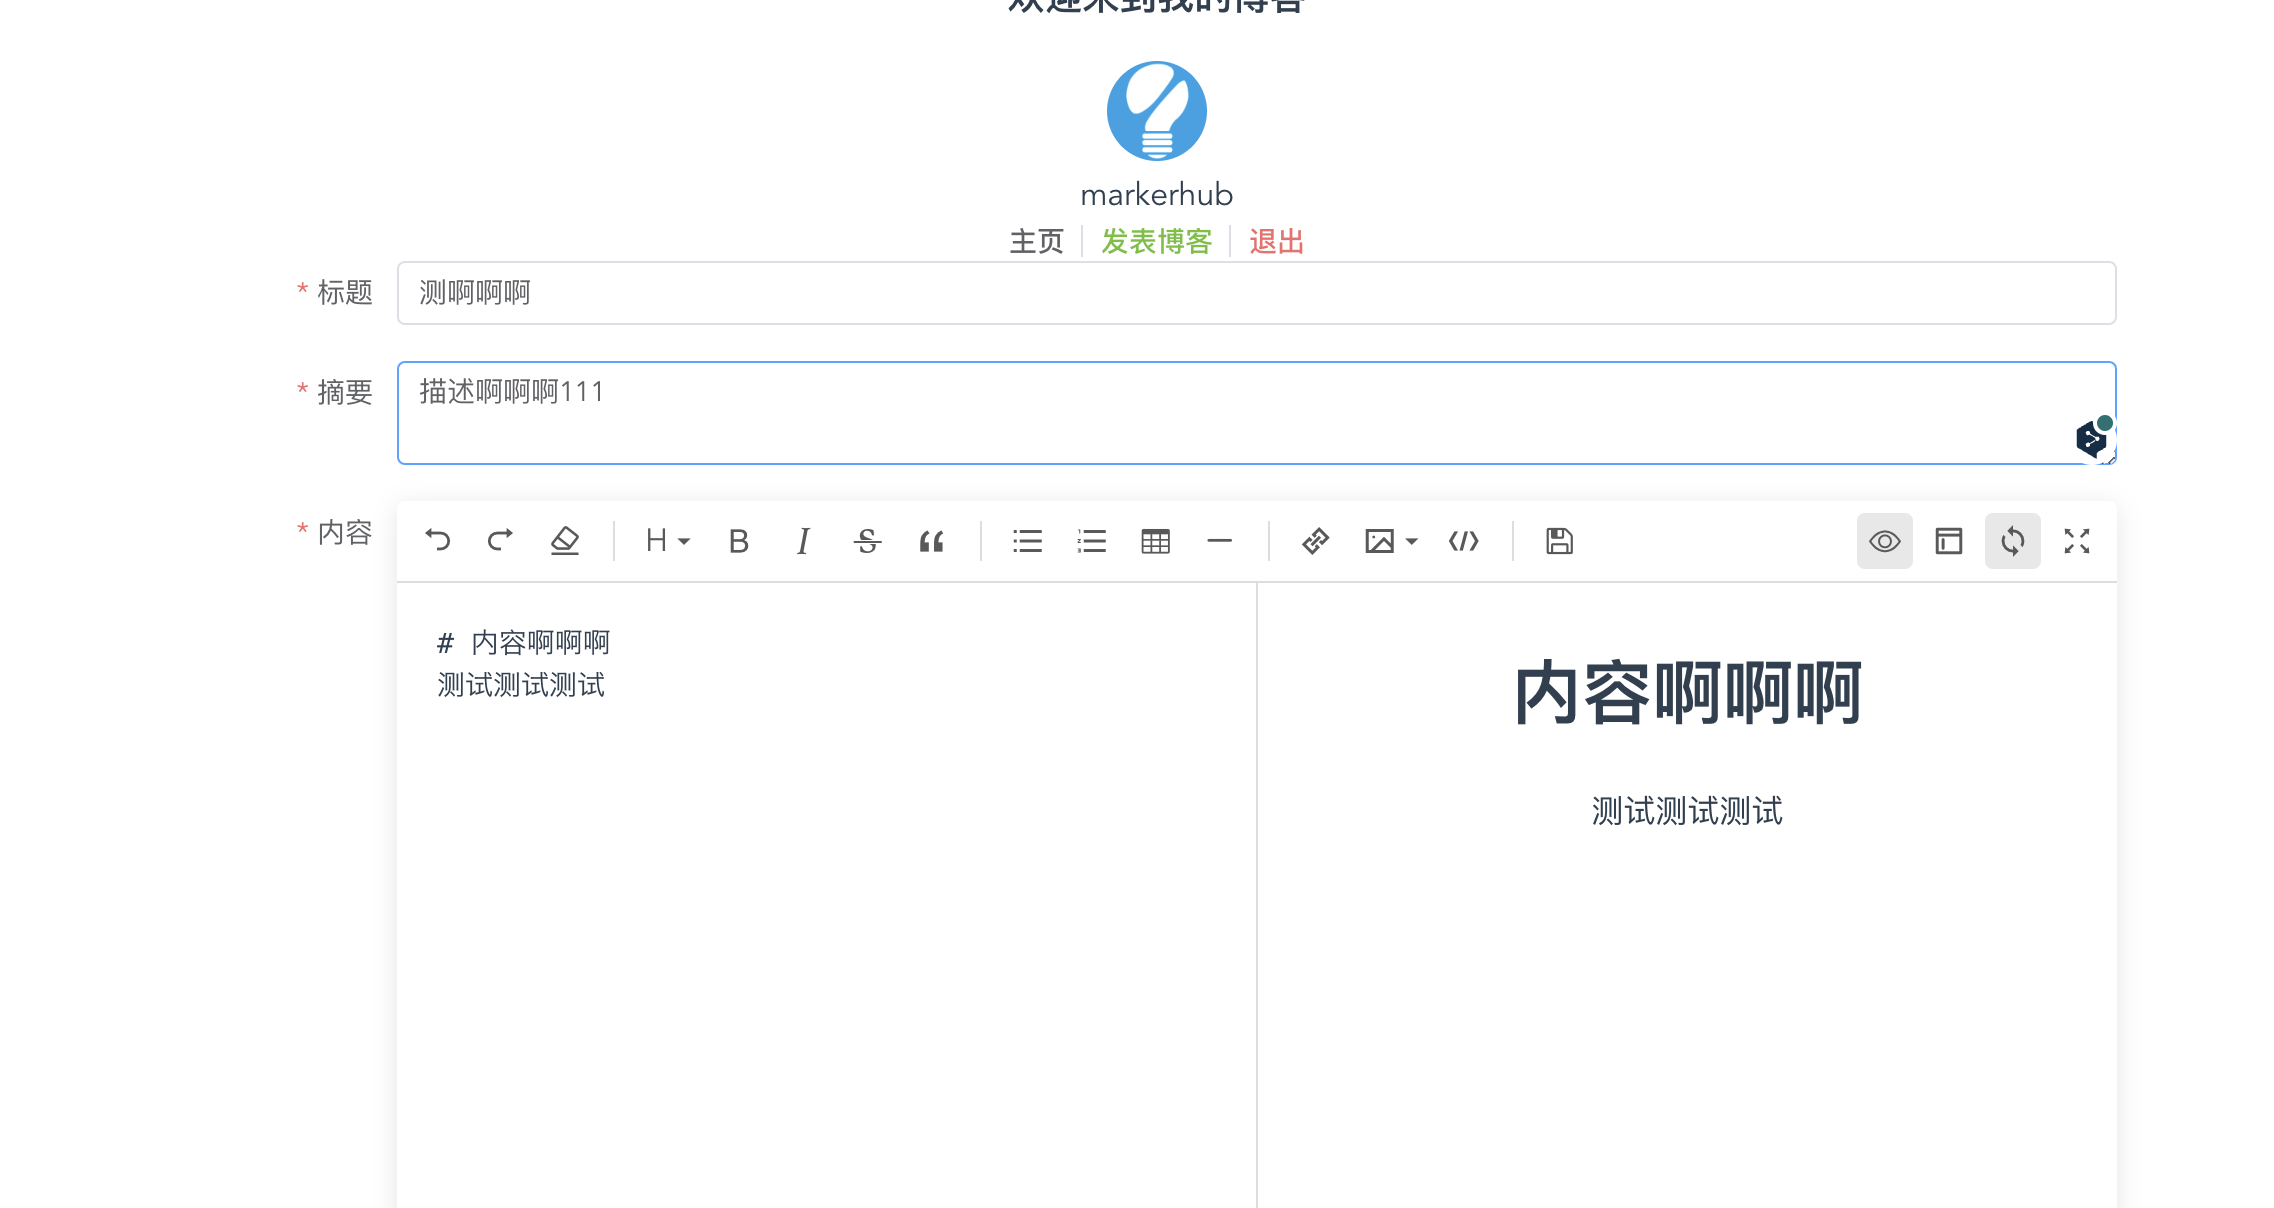2274x1208 pixels.
Task: Click the 标题 title input field
Action: tap(1256, 293)
